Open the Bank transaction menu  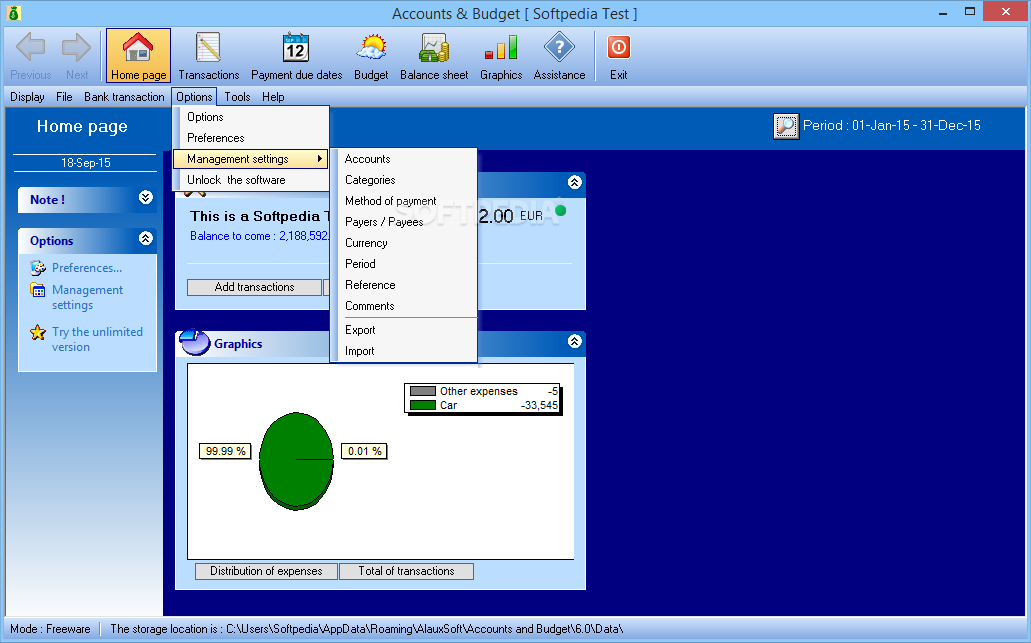[124, 97]
